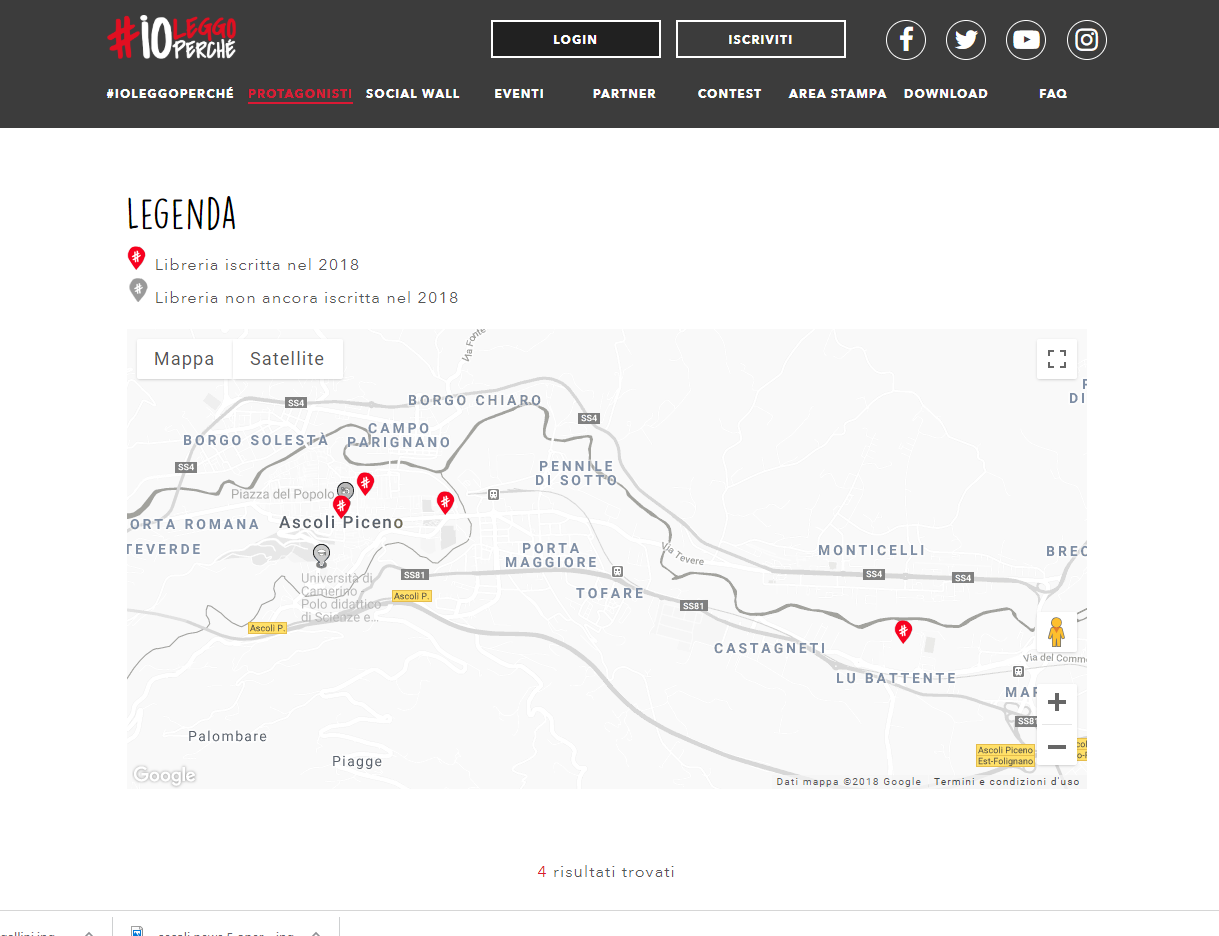Switch the map to Satellite view
Viewport: 1219px width, 936px height.
pos(287,359)
